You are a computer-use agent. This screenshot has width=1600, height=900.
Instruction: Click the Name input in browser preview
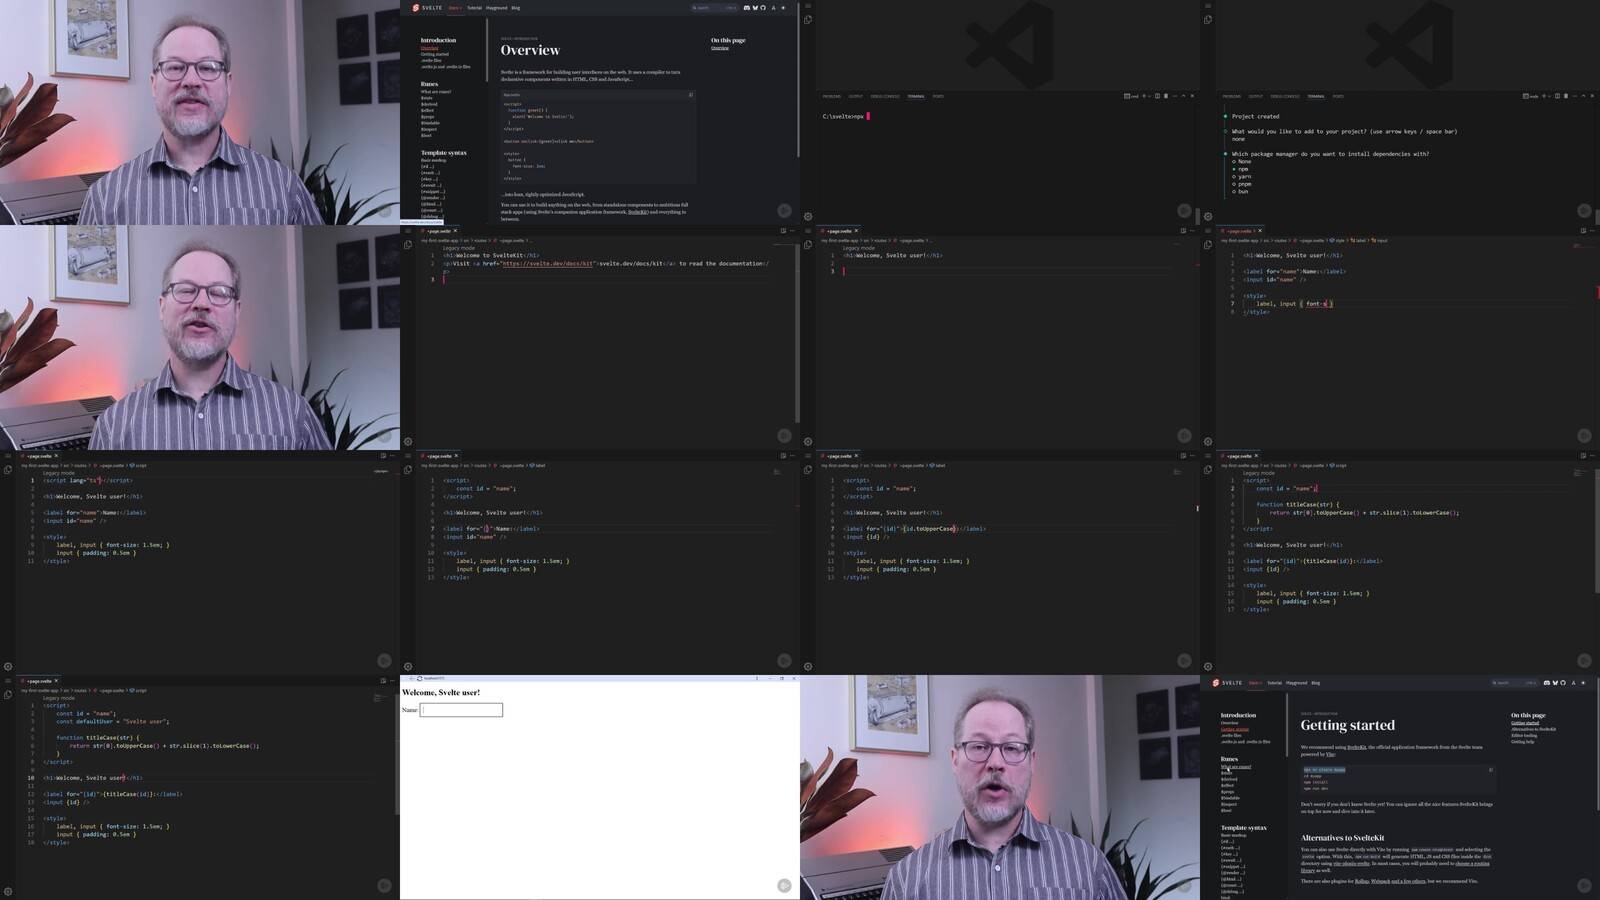tap(461, 710)
